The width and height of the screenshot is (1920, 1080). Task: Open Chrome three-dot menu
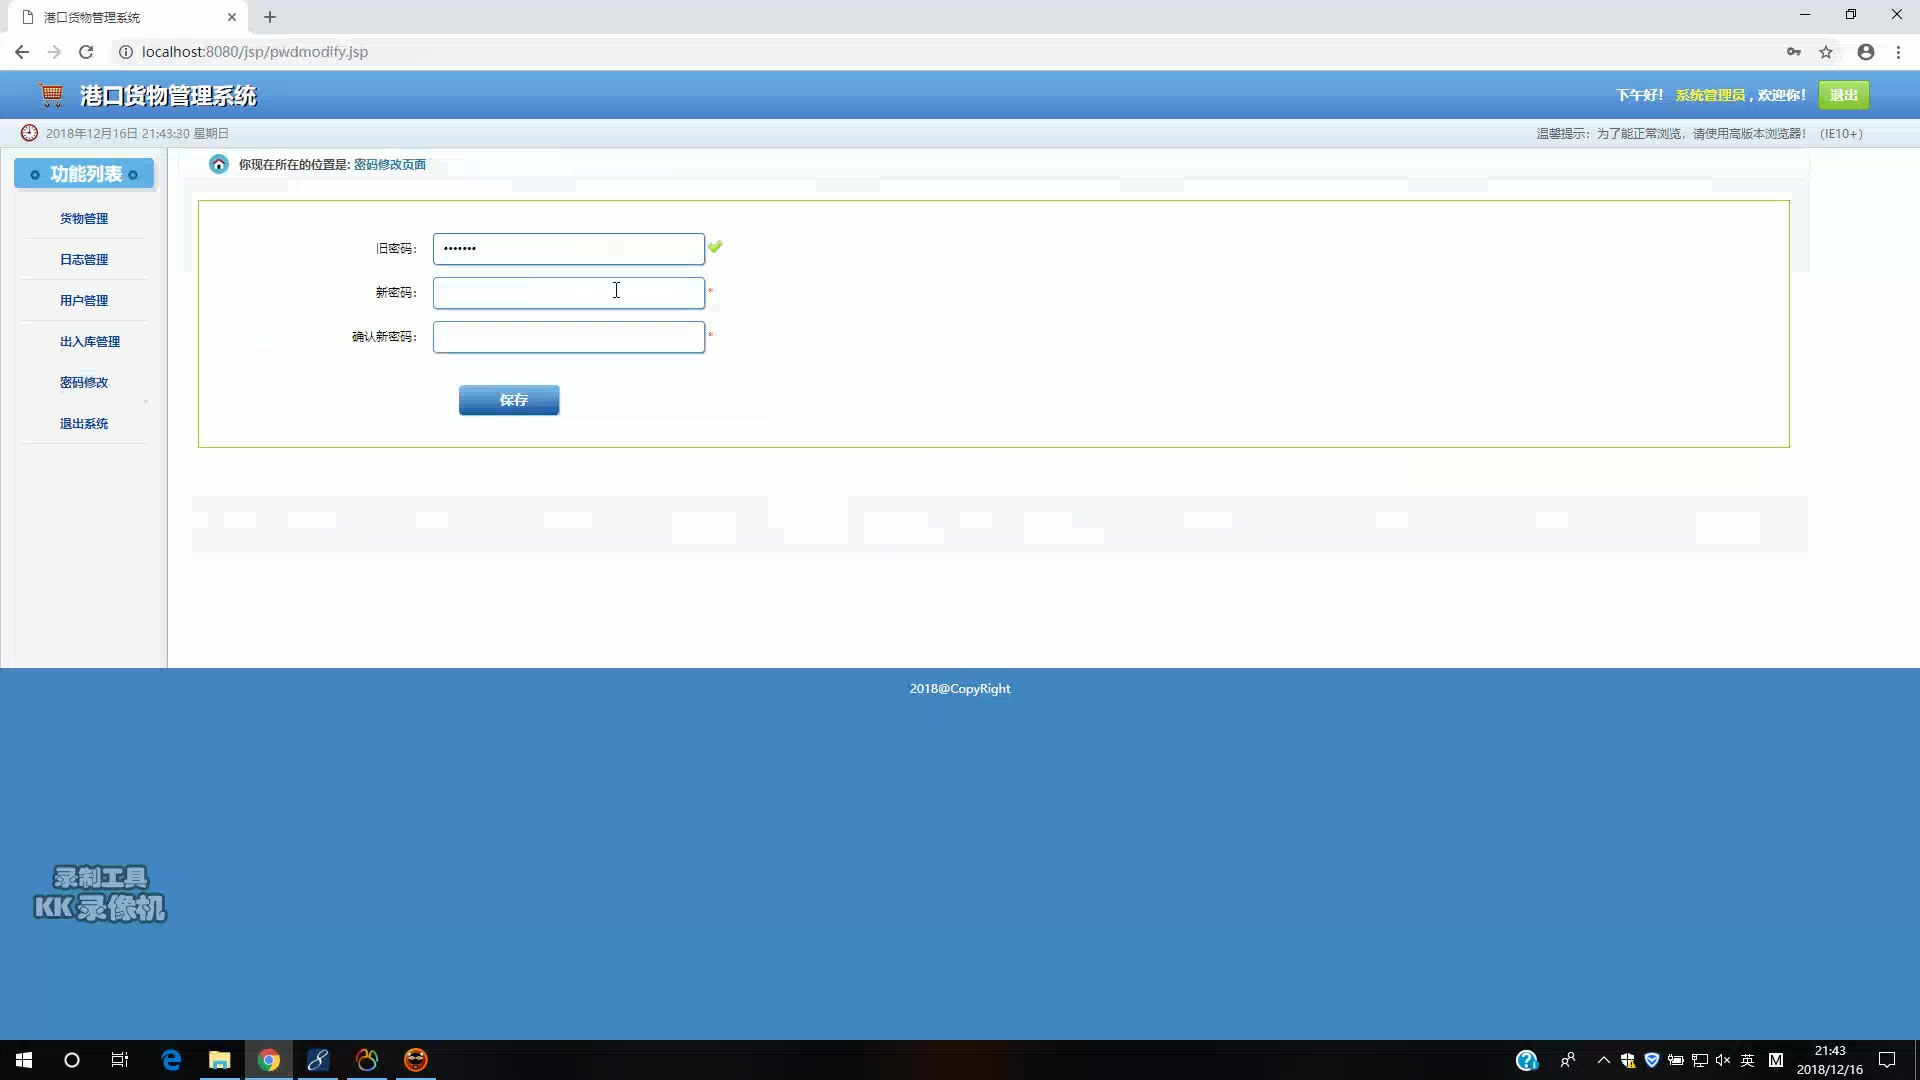[1898, 52]
